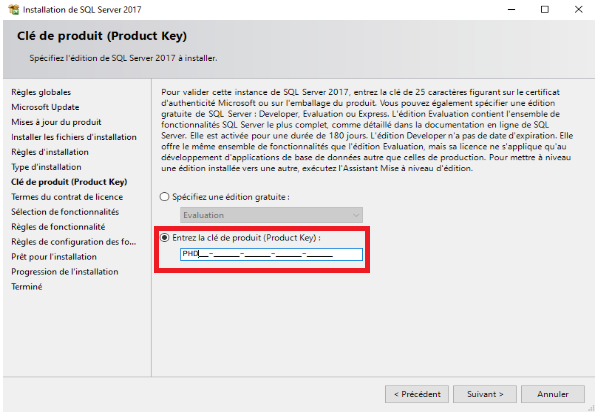Open 'Installer les fichiers d'installation' step
Screen dimensions: 596x412
click(x=74, y=137)
